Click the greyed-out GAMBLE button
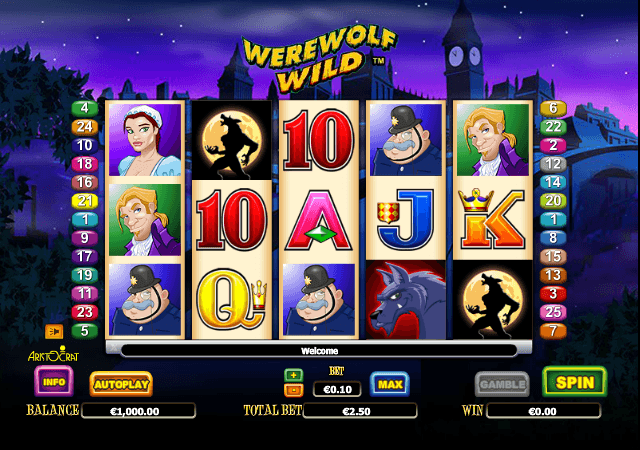 click(x=502, y=384)
